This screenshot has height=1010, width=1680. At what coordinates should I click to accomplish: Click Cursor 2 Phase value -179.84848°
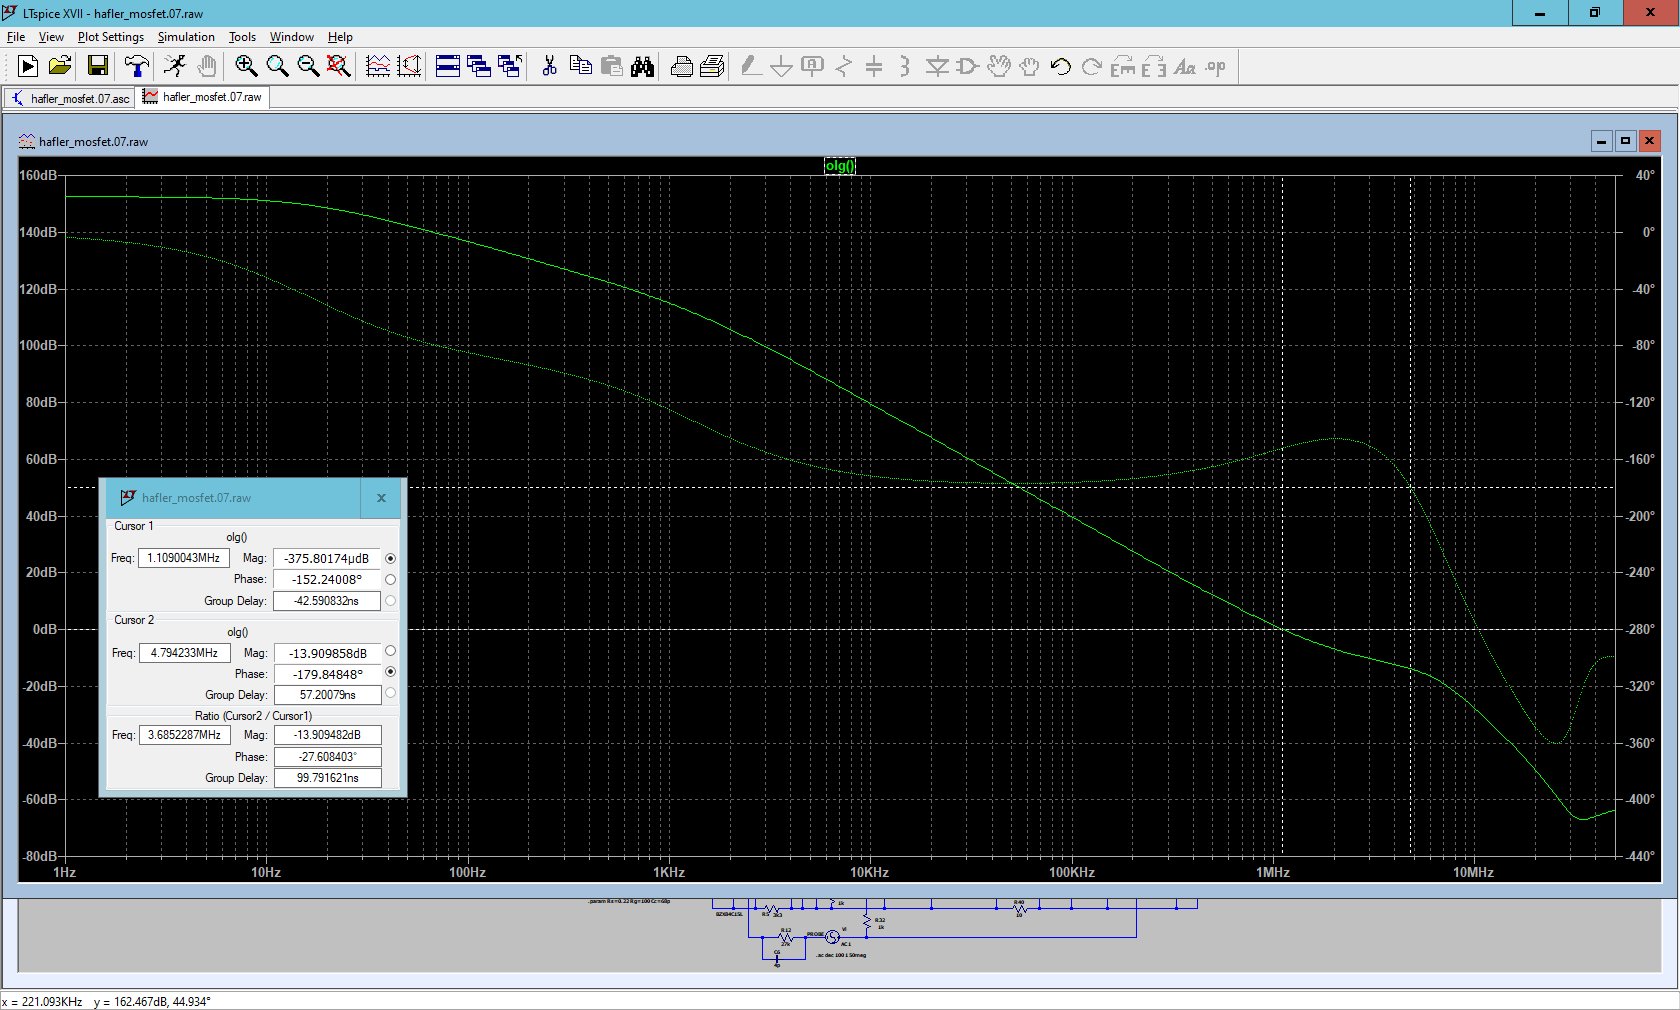point(327,674)
